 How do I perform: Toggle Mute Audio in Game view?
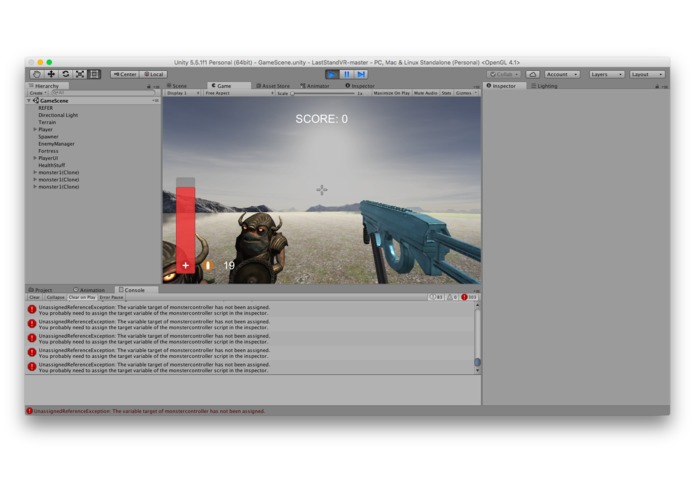pos(426,93)
